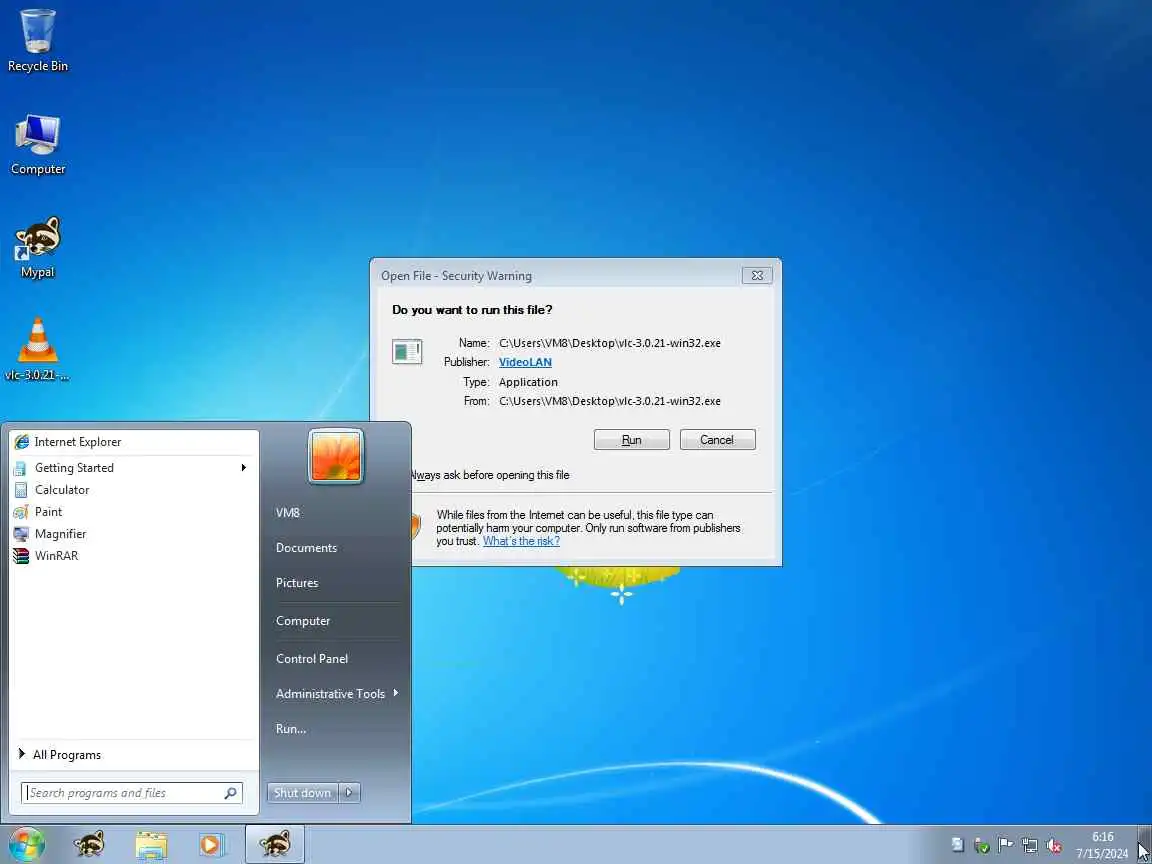Open the Action Center flag tray icon
1152x864 pixels.
[x=1006, y=846]
